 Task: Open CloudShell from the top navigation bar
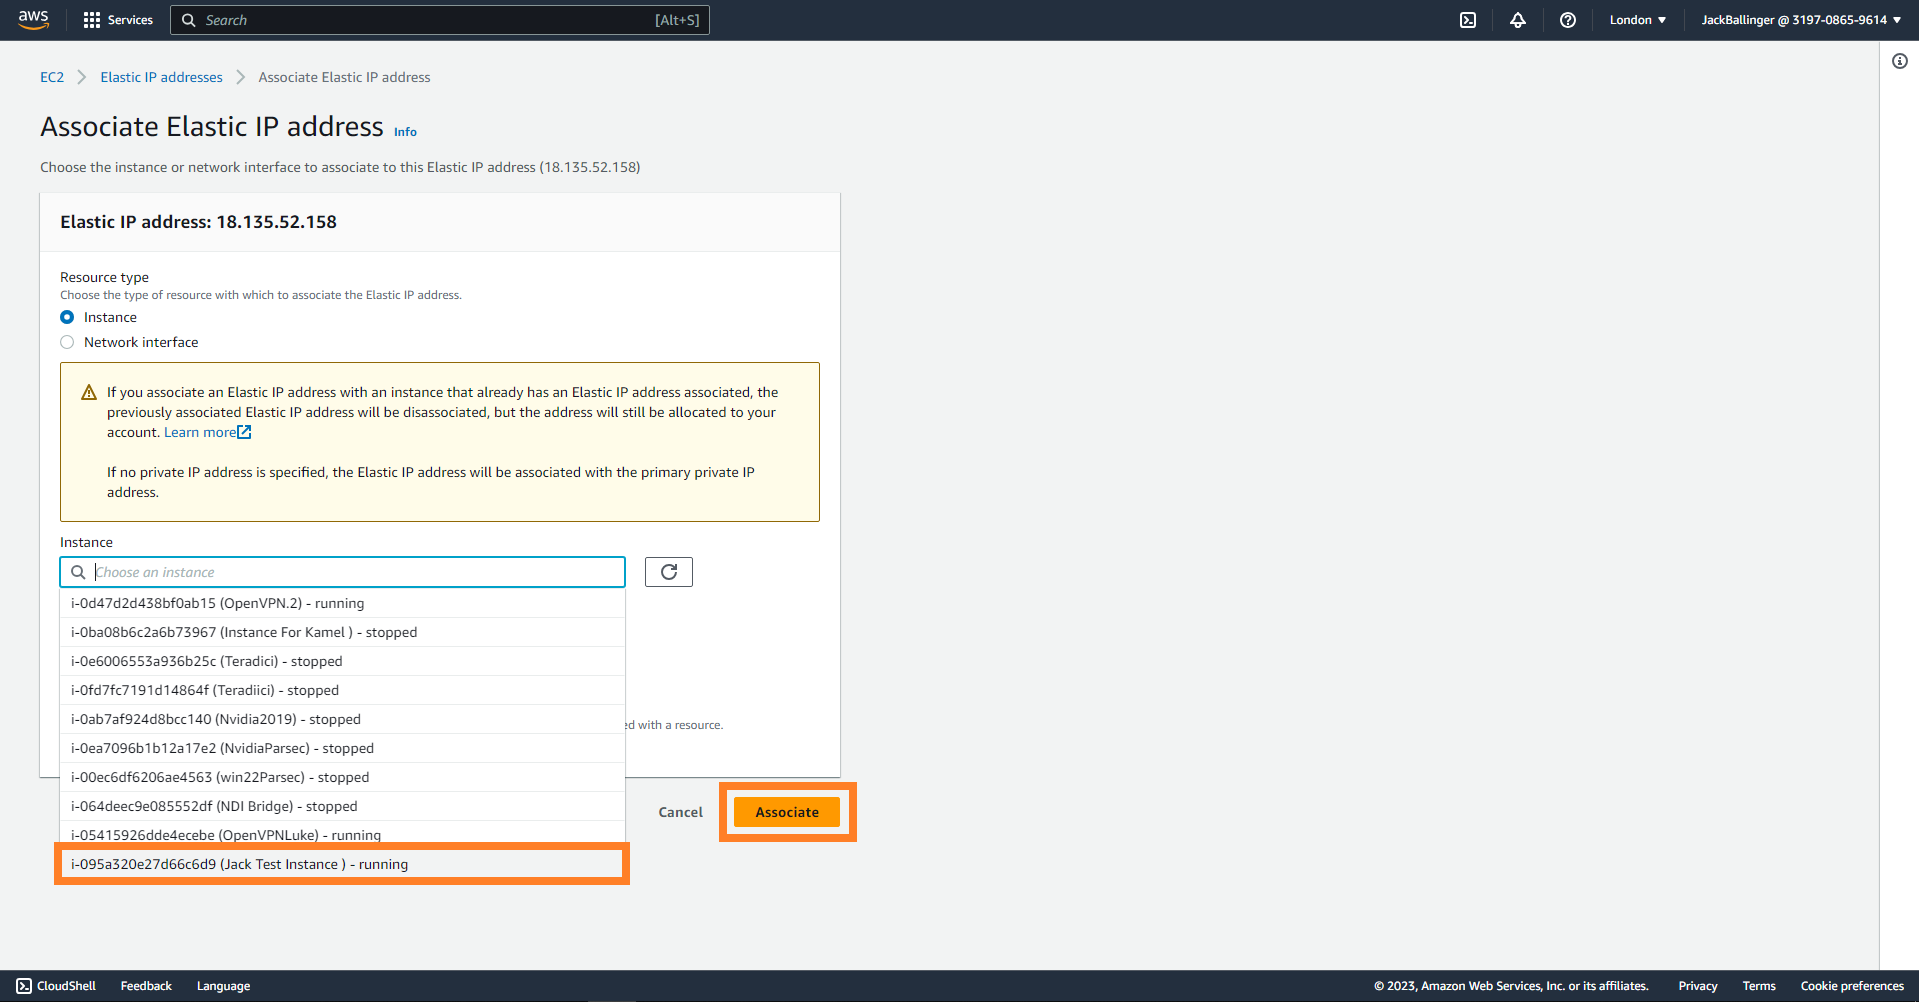1467,20
